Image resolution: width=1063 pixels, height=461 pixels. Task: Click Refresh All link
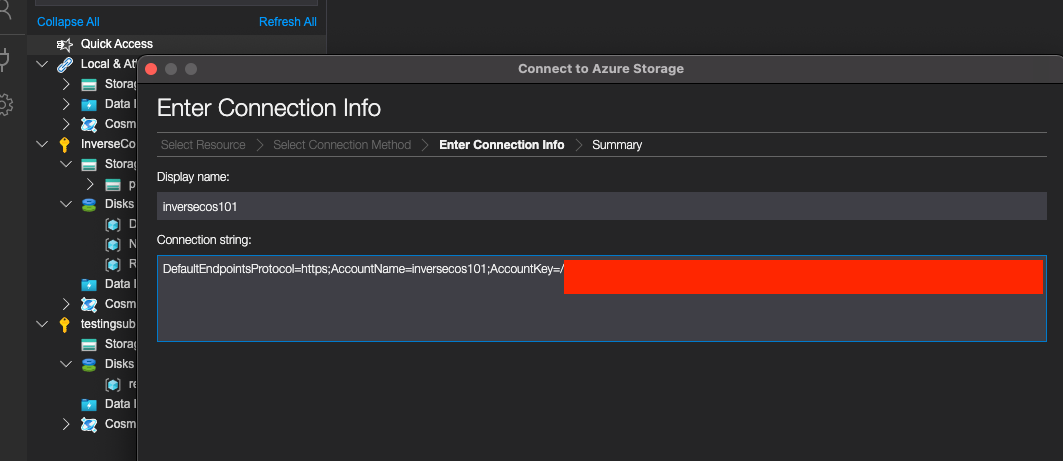click(287, 22)
